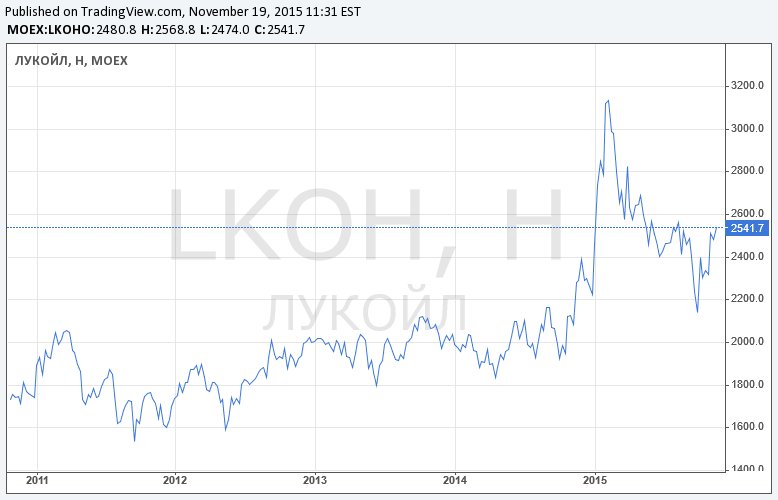Click the Published on TradingView.com text
This screenshot has height=500, width=778.
pyautogui.click(x=94, y=11)
